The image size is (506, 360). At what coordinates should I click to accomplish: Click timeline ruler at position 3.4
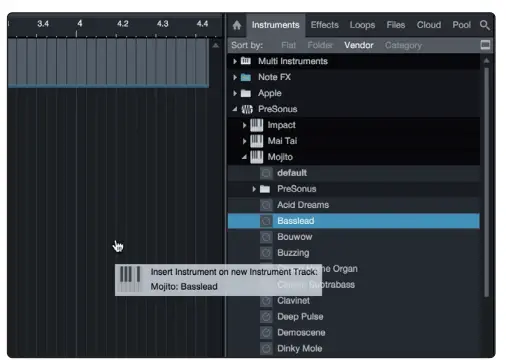pos(43,24)
